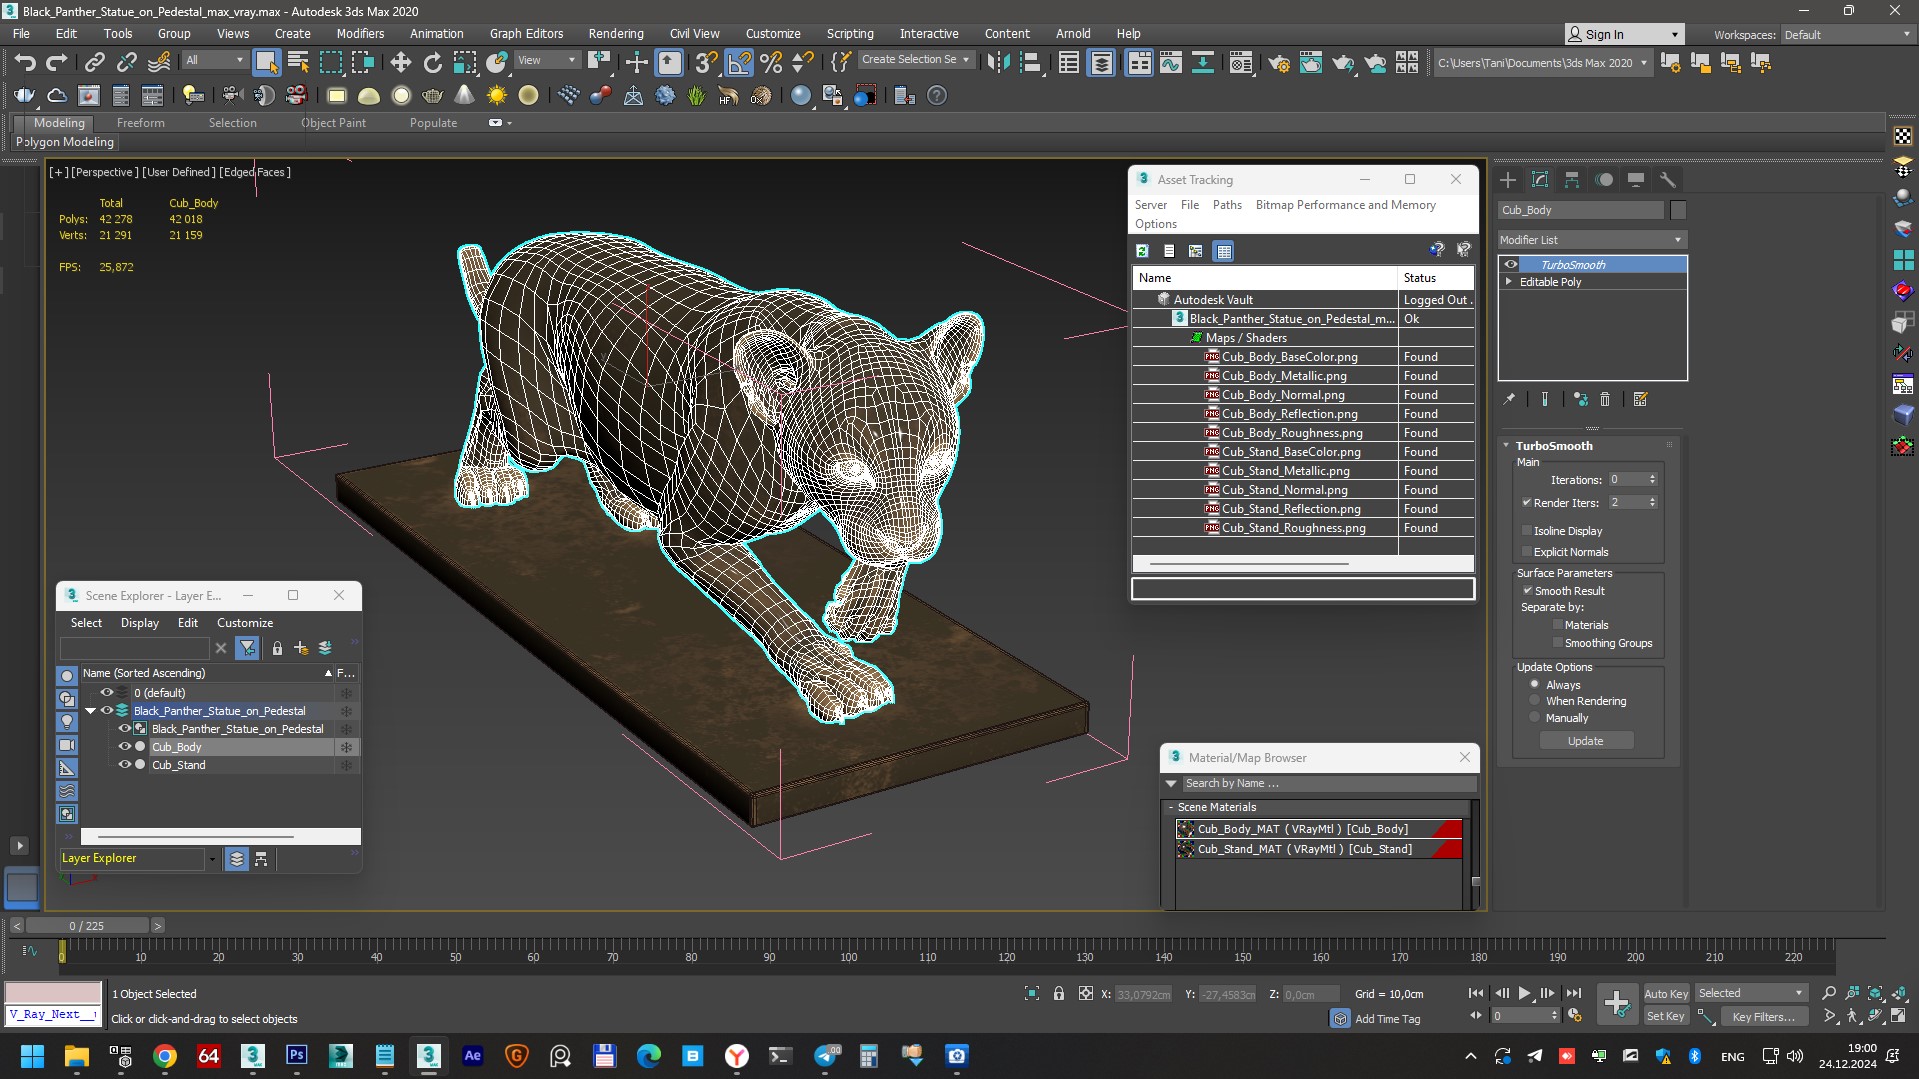1919x1079 pixels.
Task: Uncheck the Render Iters checkbox
Action: [x=1527, y=503]
